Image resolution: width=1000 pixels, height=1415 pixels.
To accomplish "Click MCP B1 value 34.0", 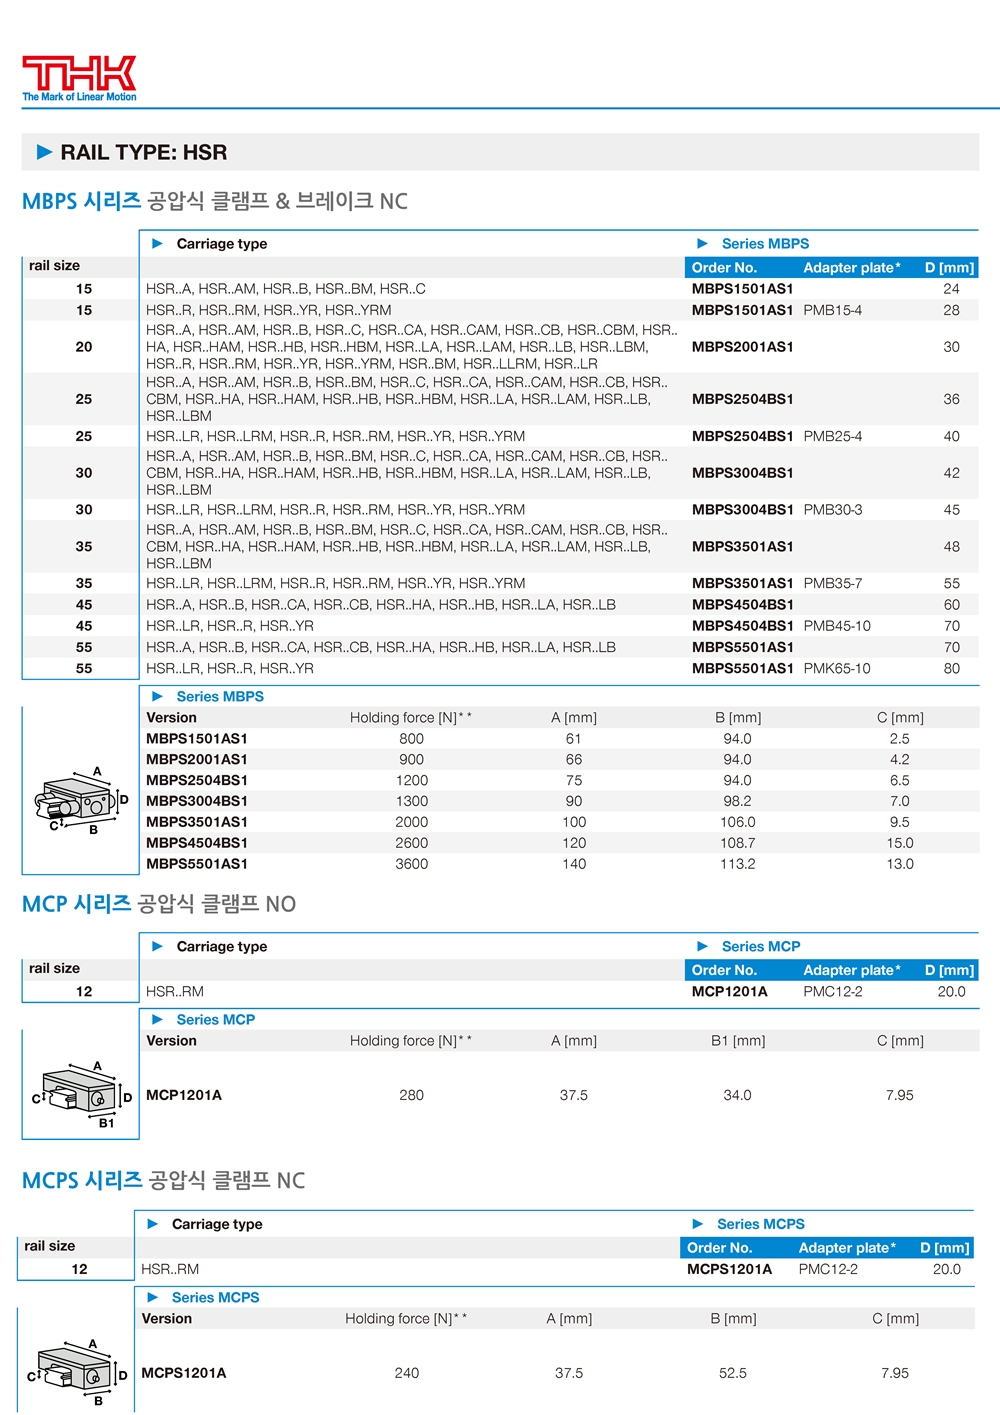I will 738,1096.
